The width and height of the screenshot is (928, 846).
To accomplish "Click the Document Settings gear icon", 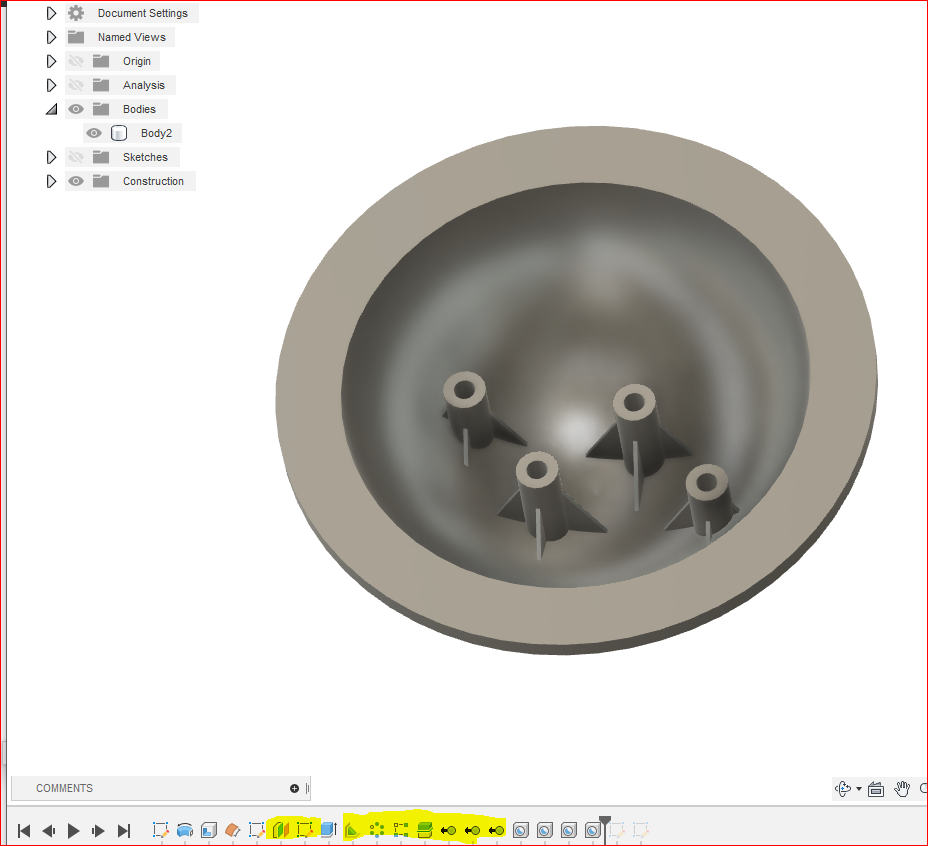I will point(76,13).
